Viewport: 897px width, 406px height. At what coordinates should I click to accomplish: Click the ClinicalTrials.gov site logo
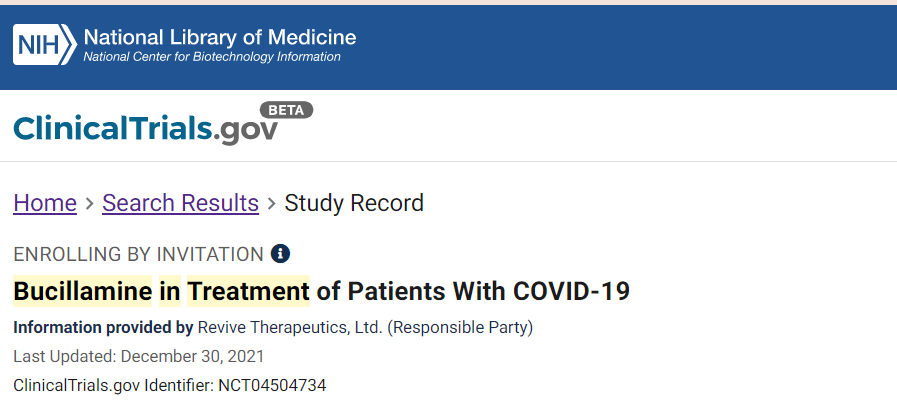point(145,128)
